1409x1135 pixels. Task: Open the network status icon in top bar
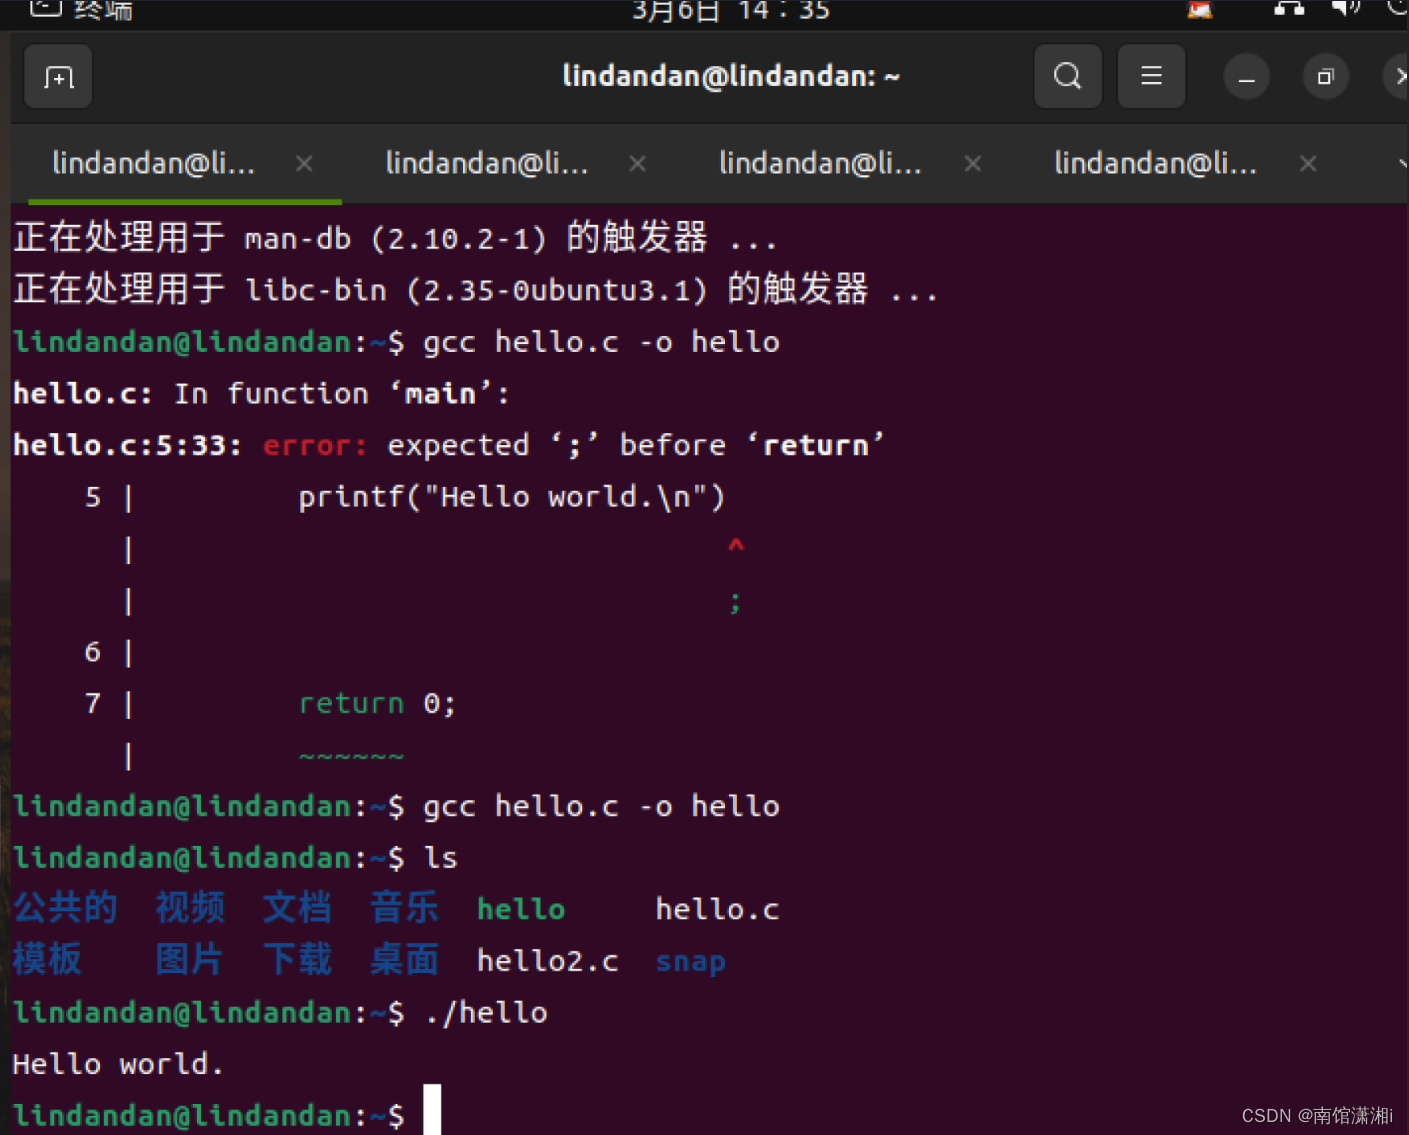(1289, 9)
